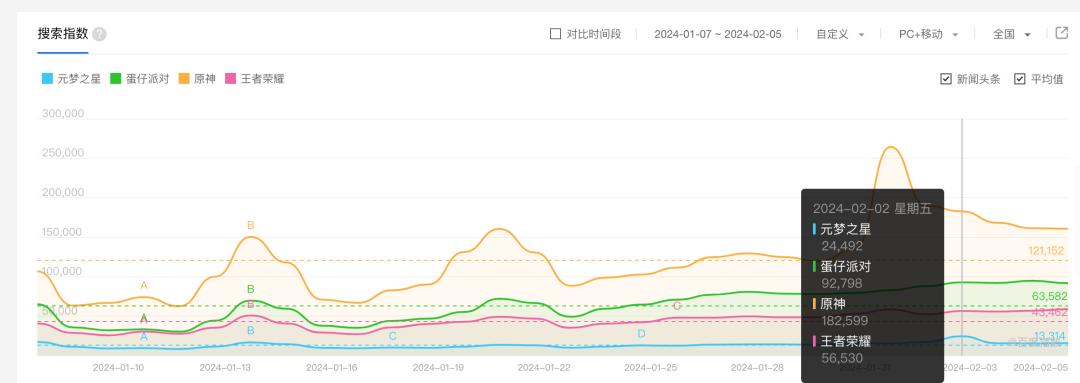Screen dimensions: 1080x383
Task: Click pink news marker C near 2024-01-25
Action: pyautogui.click(x=677, y=306)
